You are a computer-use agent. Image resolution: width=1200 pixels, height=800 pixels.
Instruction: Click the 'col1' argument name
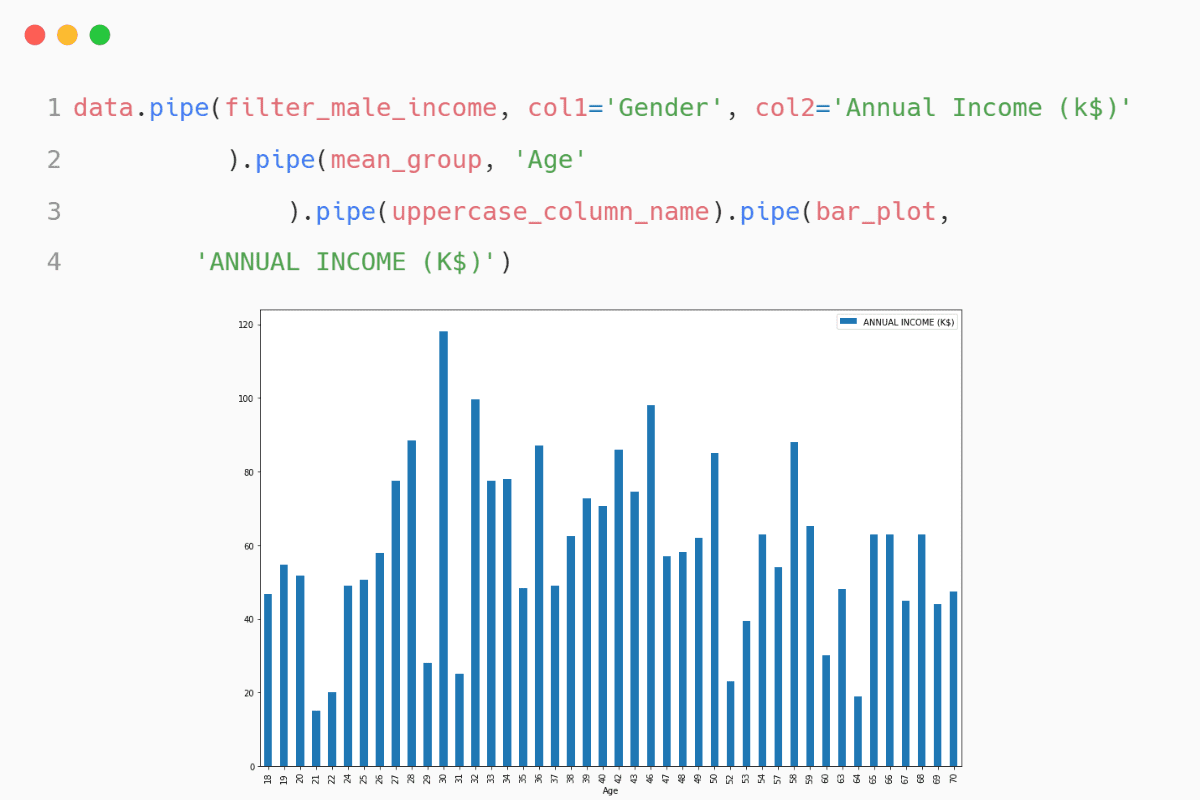pos(558,108)
